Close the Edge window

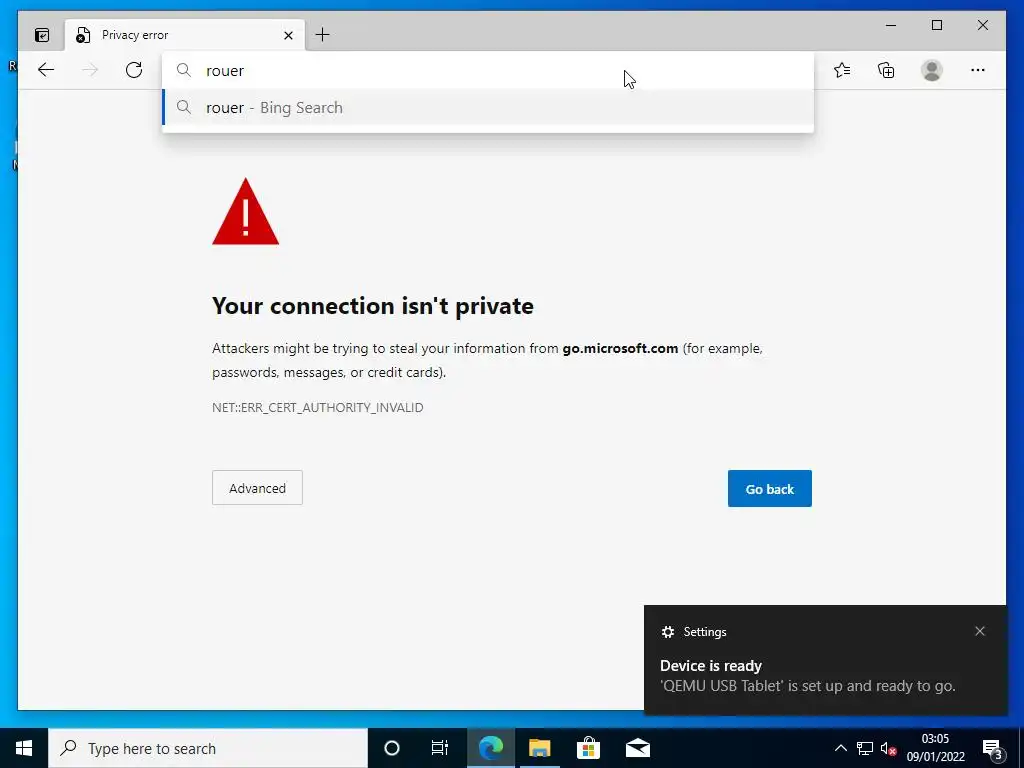pos(982,25)
